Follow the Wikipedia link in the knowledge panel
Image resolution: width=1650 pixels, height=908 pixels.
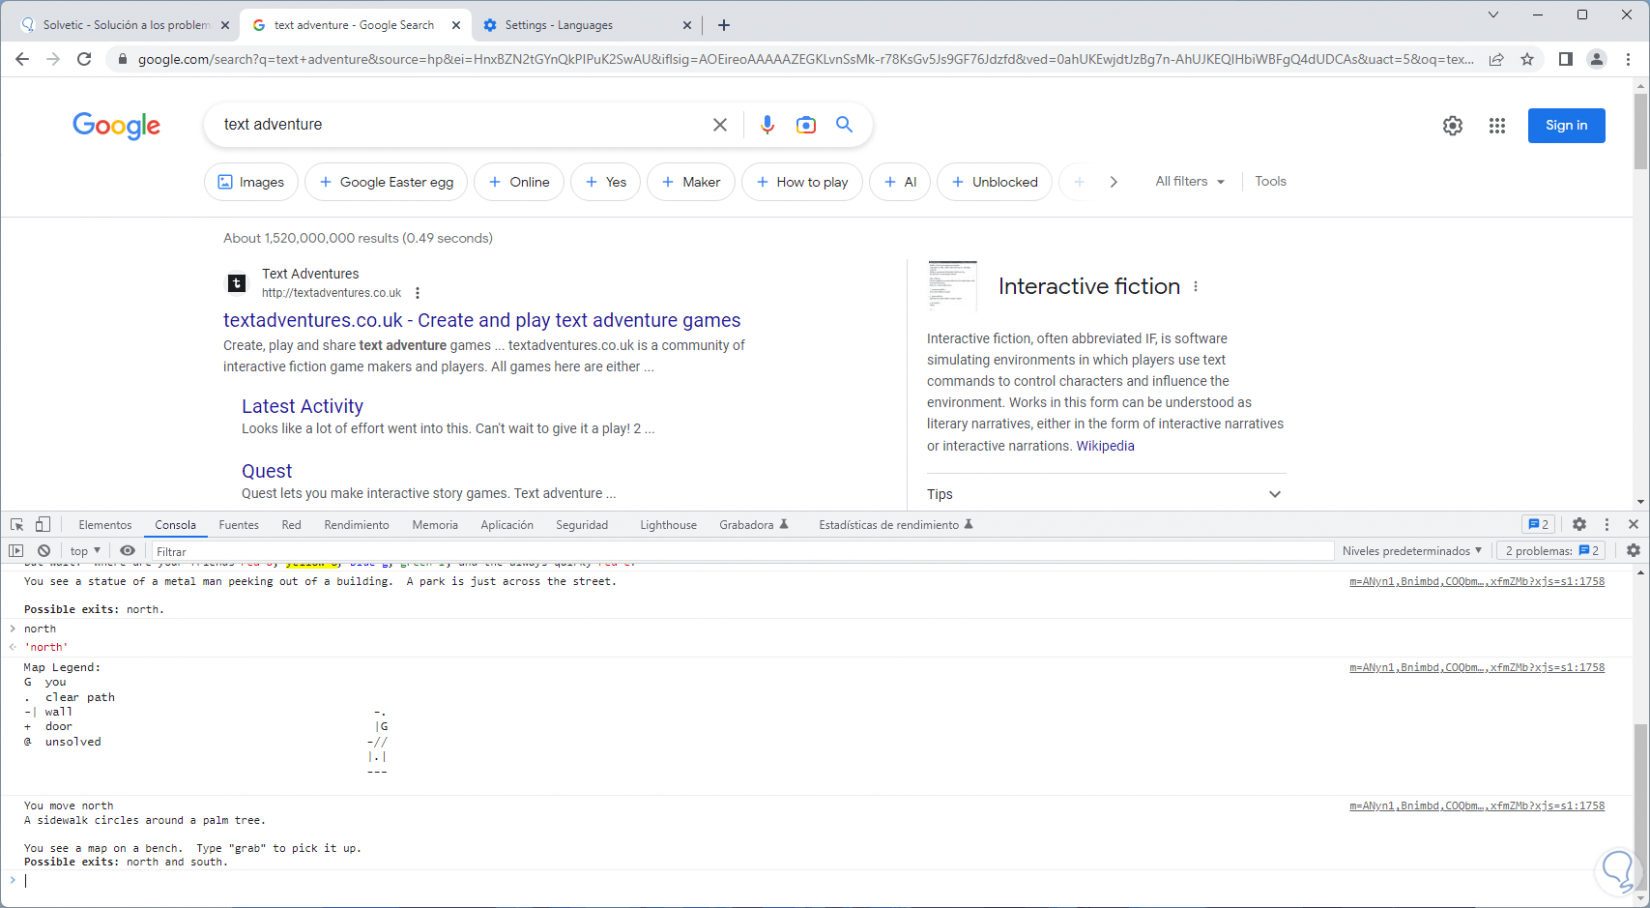(x=1105, y=446)
